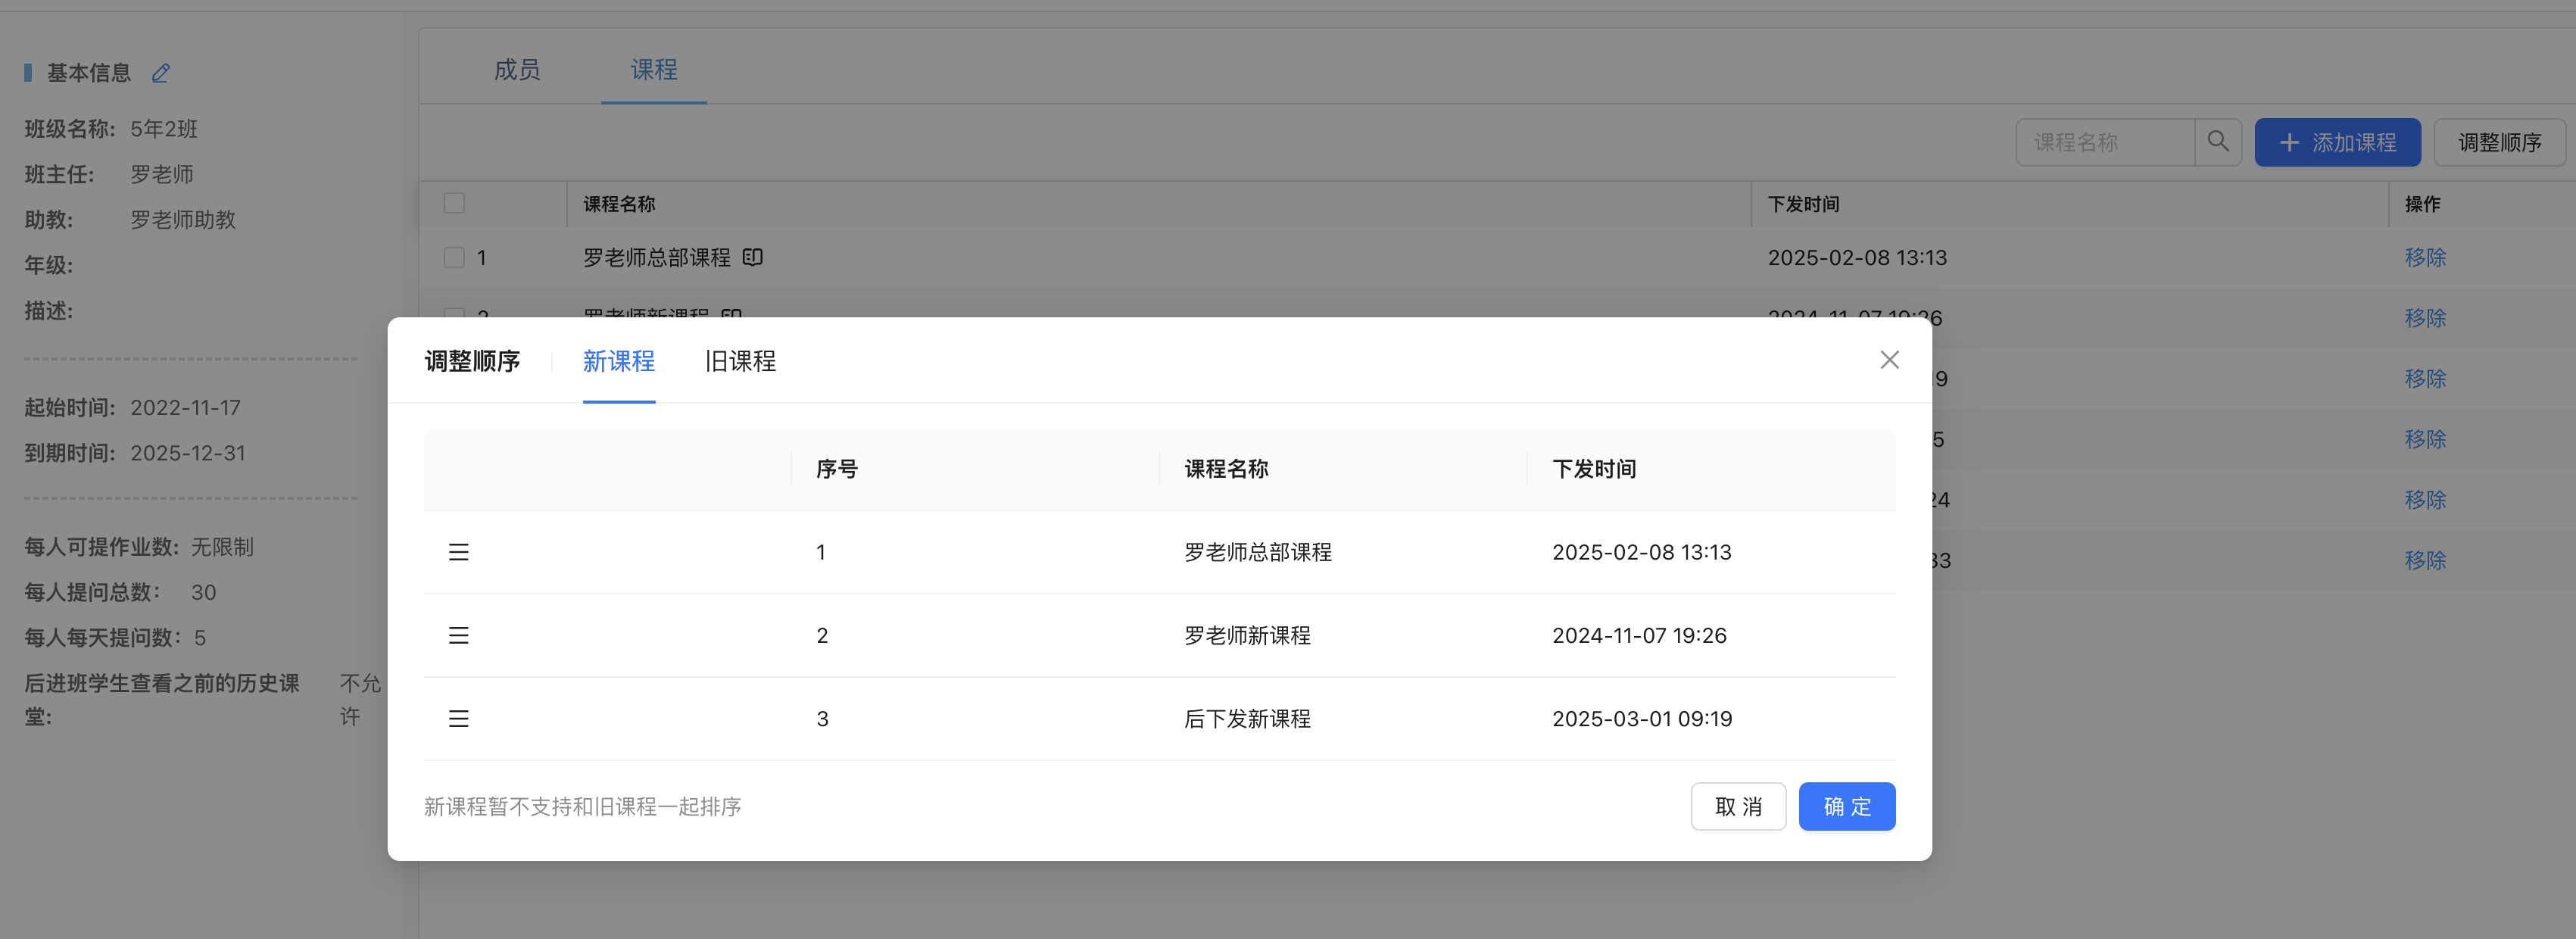Click the edit pencil icon beside 基本信息
Viewport: 2576px width, 939px height.
pos(161,73)
